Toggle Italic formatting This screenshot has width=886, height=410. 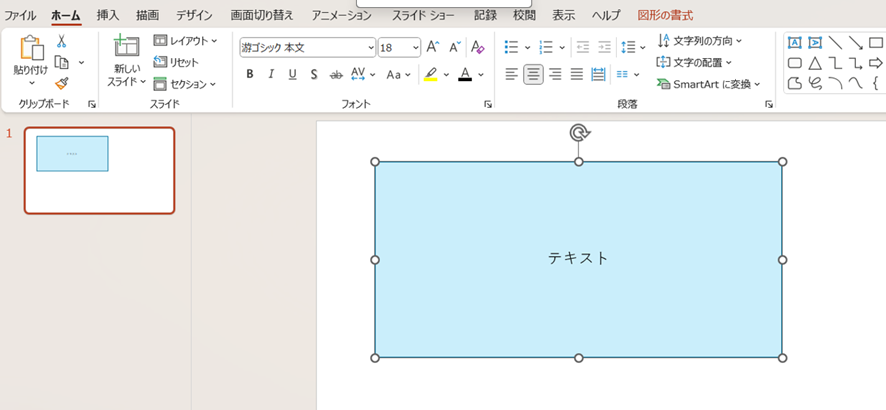pos(271,74)
